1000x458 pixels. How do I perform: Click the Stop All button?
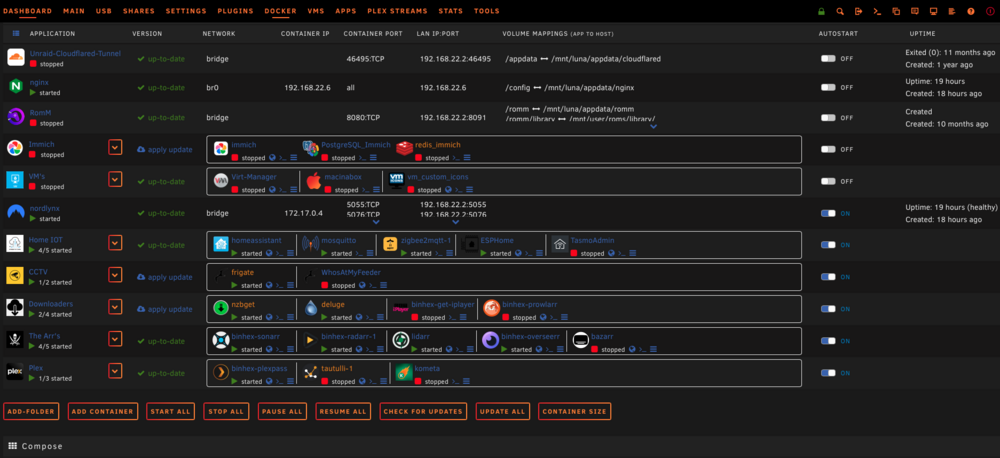(x=226, y=411)
